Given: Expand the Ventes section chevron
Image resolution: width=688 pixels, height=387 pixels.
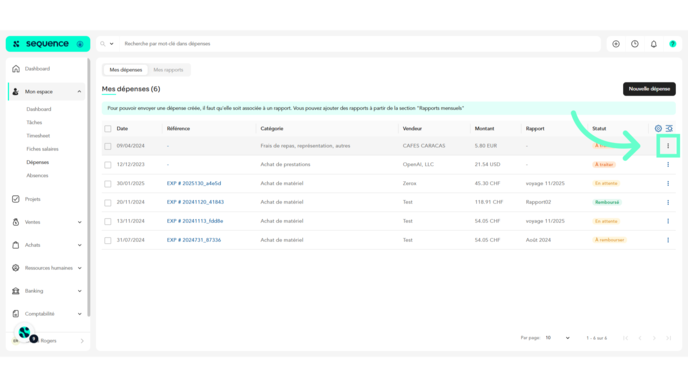Looking at the screenshot, I should [79, 222].
